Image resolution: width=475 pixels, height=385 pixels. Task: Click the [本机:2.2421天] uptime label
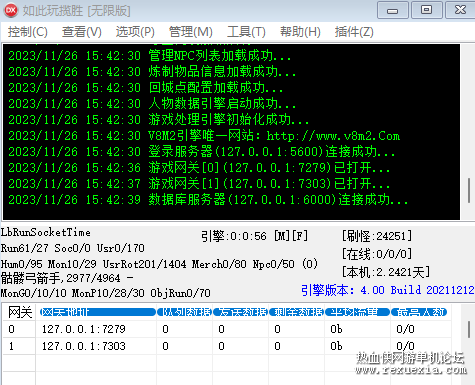click(x=386, y=272)
